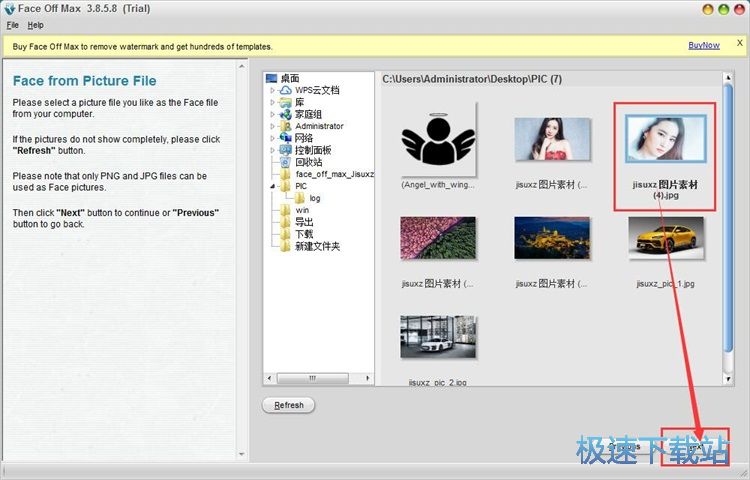Click the thumbnail pane scroll-down arrow
750x480 pixels.
[728, 379]
